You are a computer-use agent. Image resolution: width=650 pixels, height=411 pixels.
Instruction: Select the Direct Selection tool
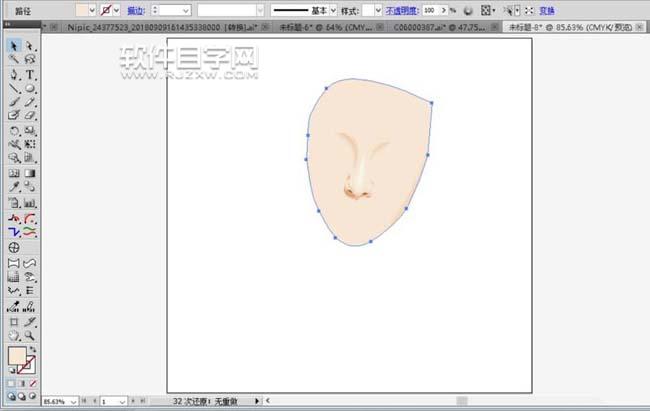coord(30,46)
